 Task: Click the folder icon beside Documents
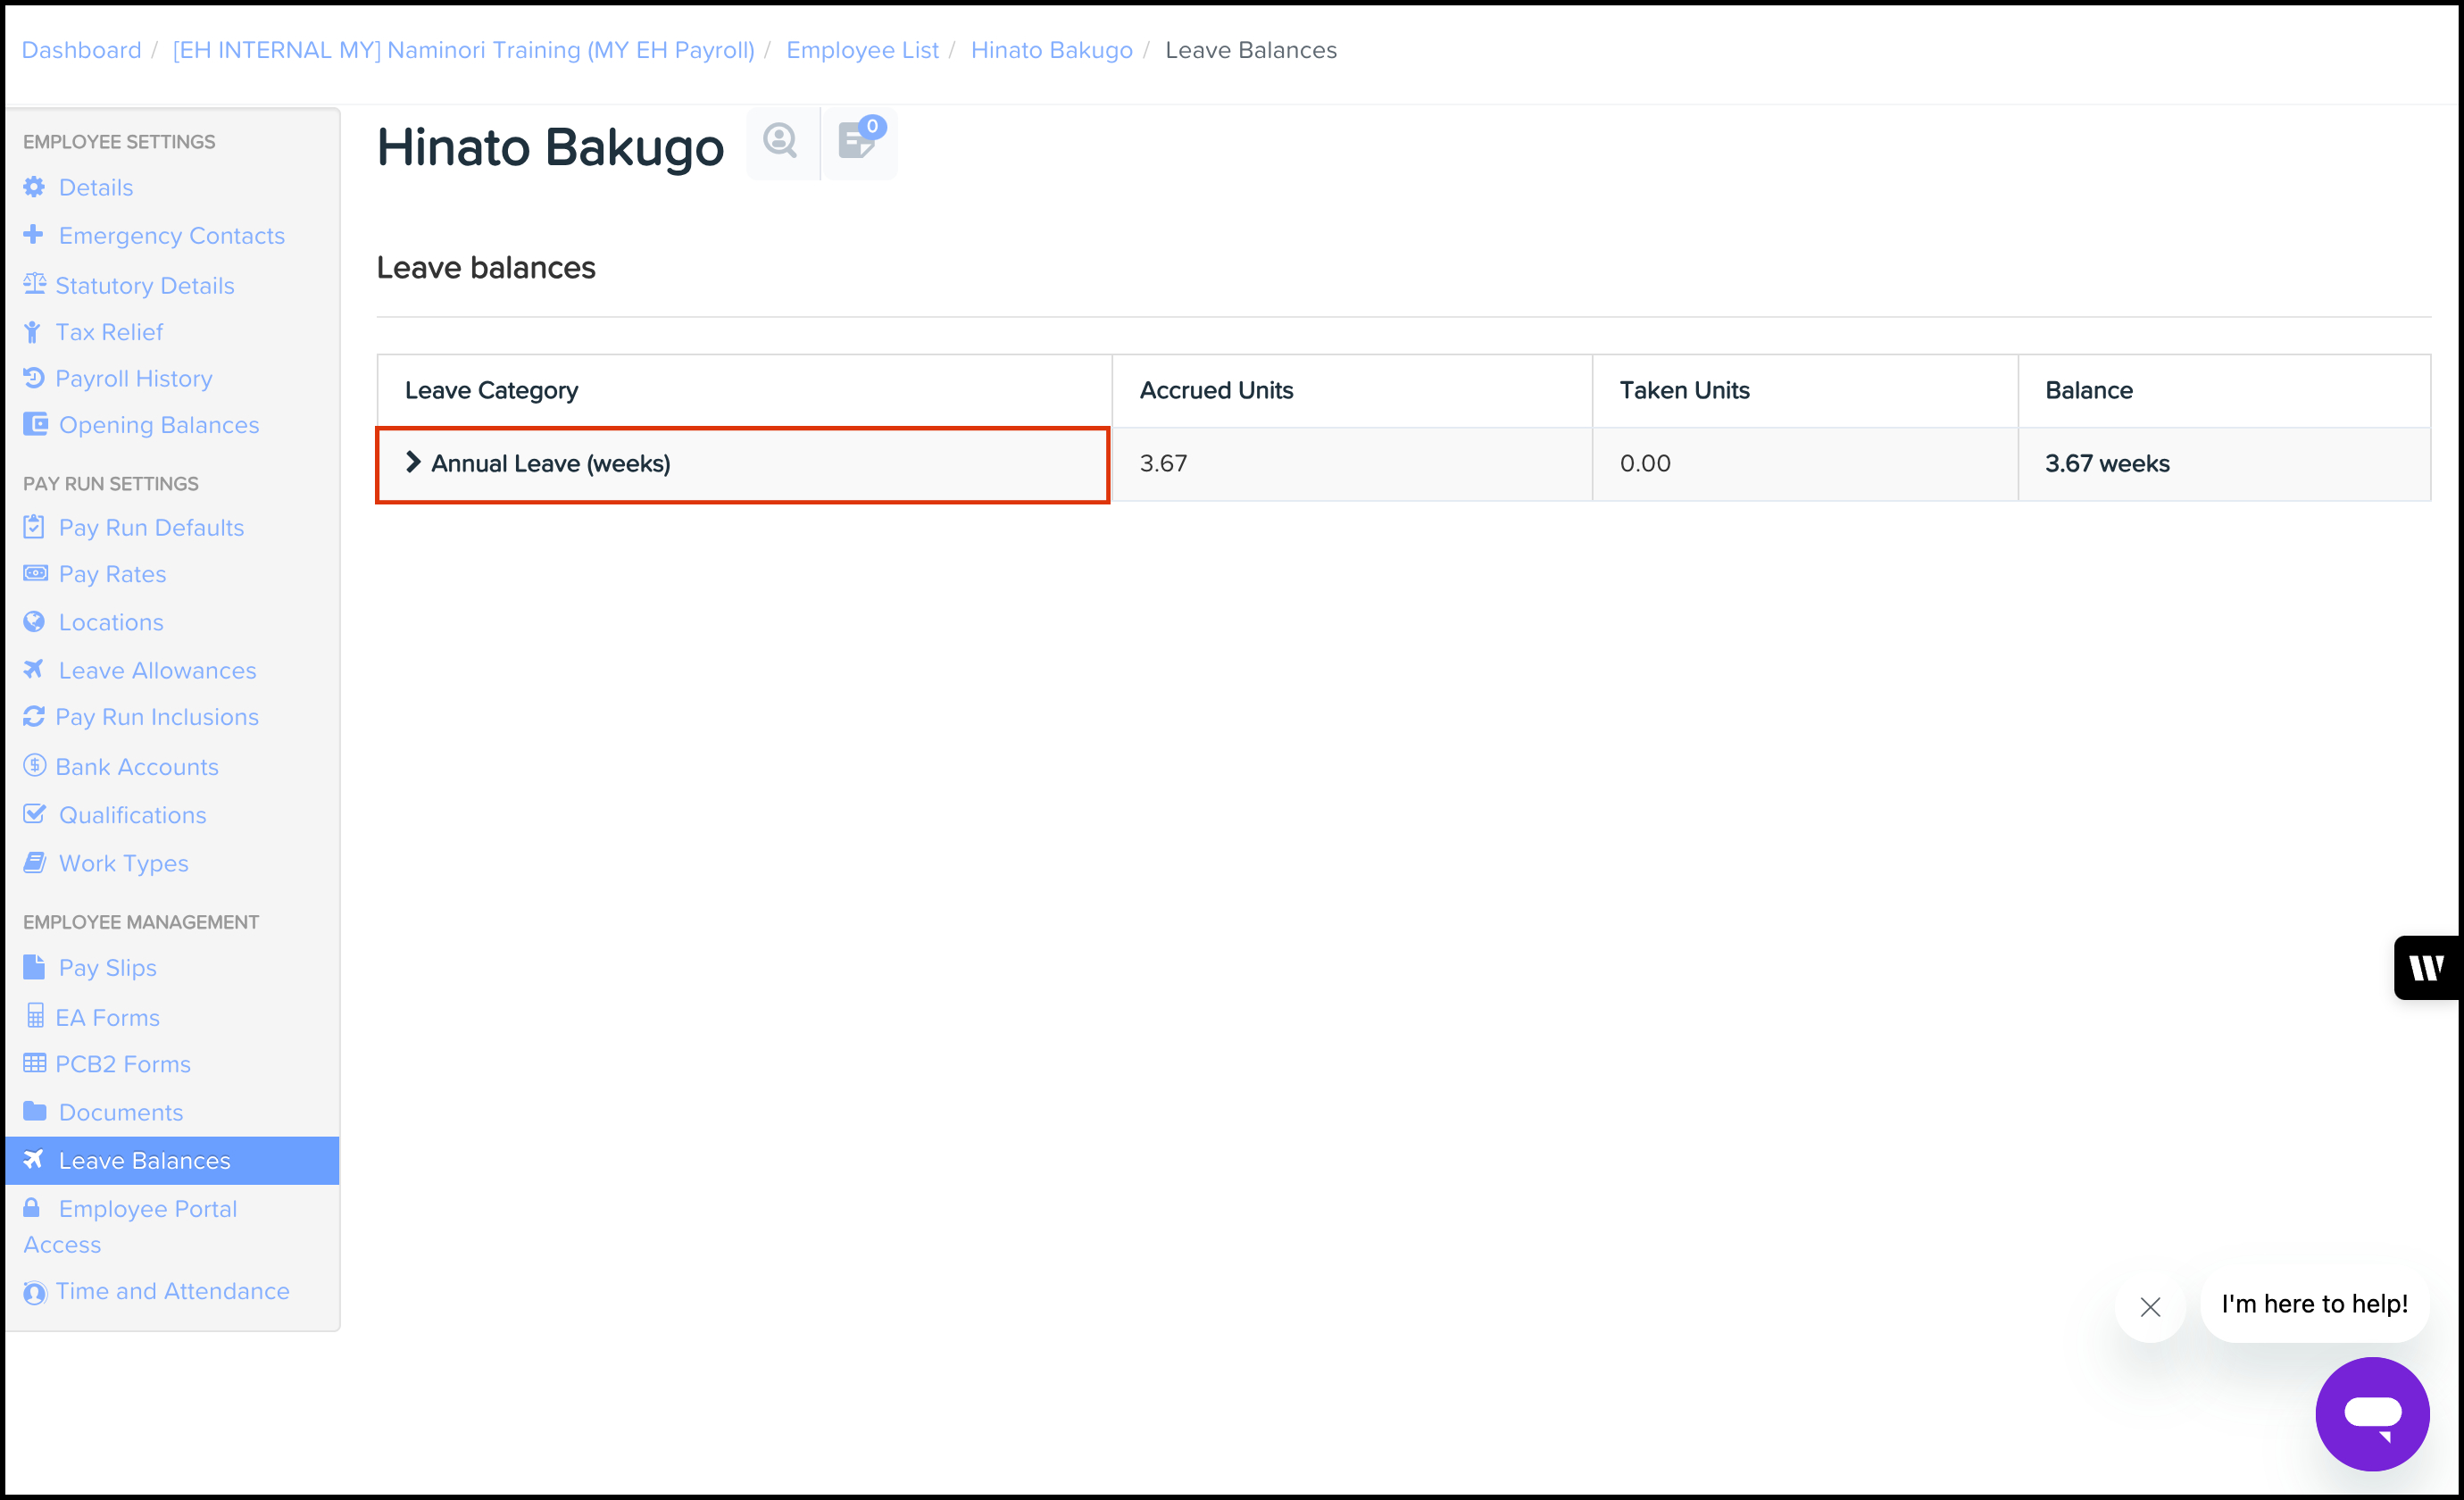point(34,1111)
